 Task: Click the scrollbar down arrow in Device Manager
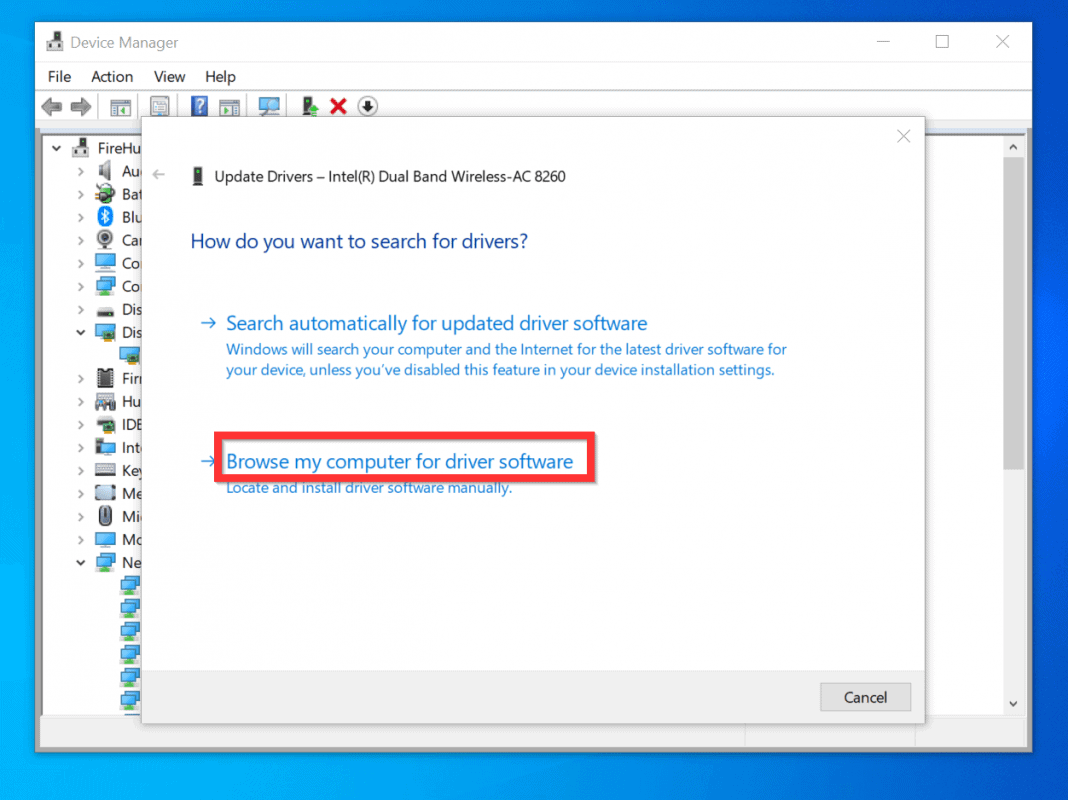click(x=1013, y=703)
